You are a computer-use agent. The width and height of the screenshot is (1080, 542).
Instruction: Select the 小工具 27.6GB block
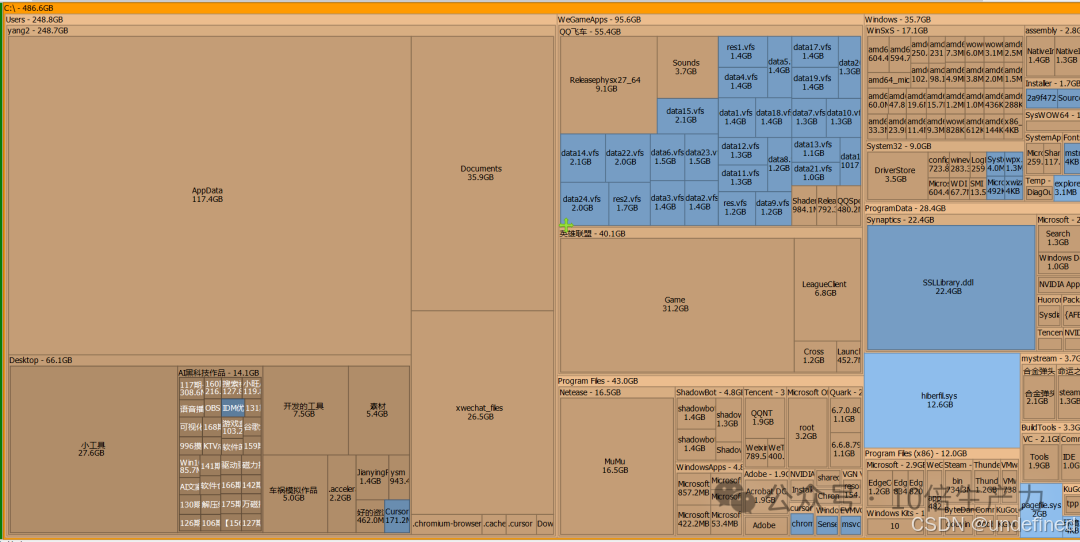tap(93, 449)
